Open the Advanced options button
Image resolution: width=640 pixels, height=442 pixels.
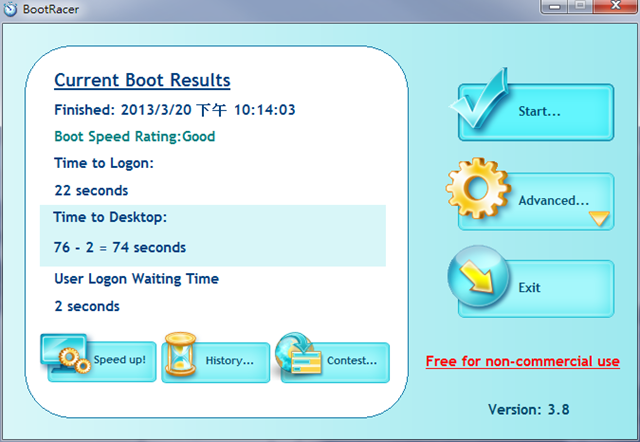pyautogui.click(x=536, y=201)
